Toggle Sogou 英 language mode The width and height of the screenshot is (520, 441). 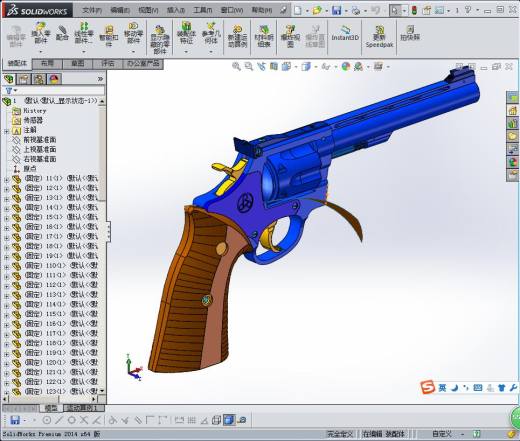[x=442, y=388]
